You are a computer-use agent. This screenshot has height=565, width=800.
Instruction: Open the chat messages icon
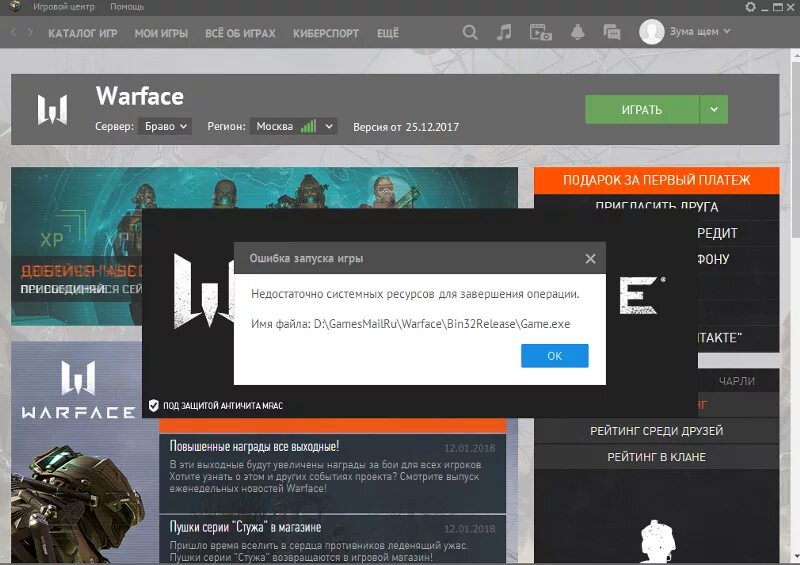[x=612, y=32]
